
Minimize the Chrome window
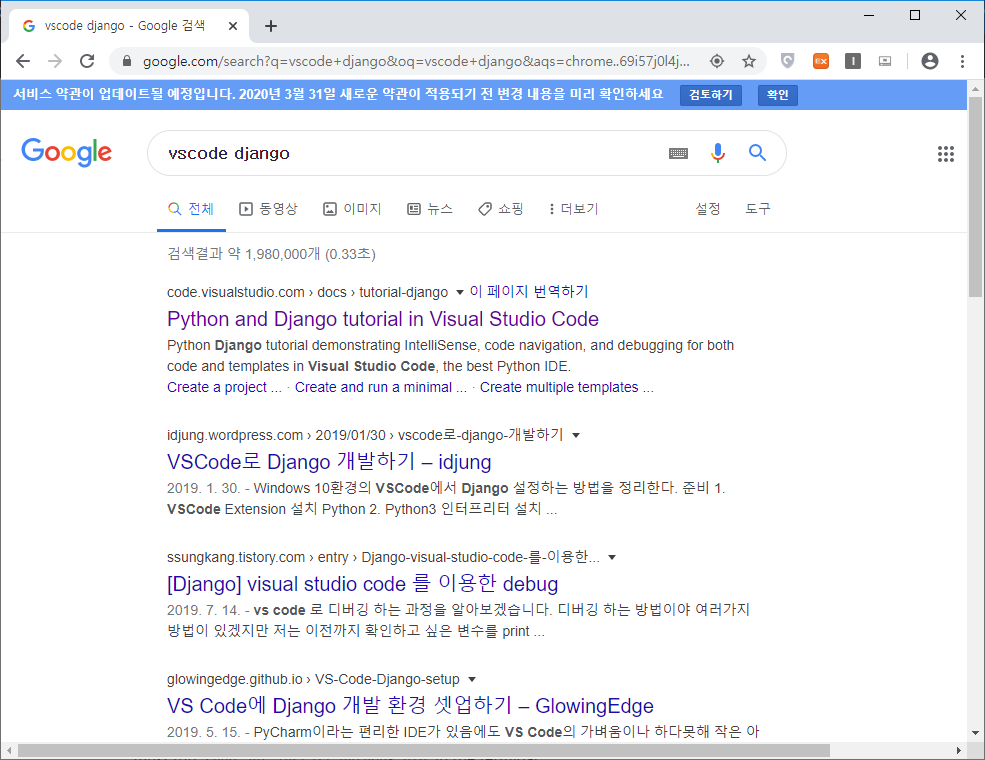(x=869, y=15)
